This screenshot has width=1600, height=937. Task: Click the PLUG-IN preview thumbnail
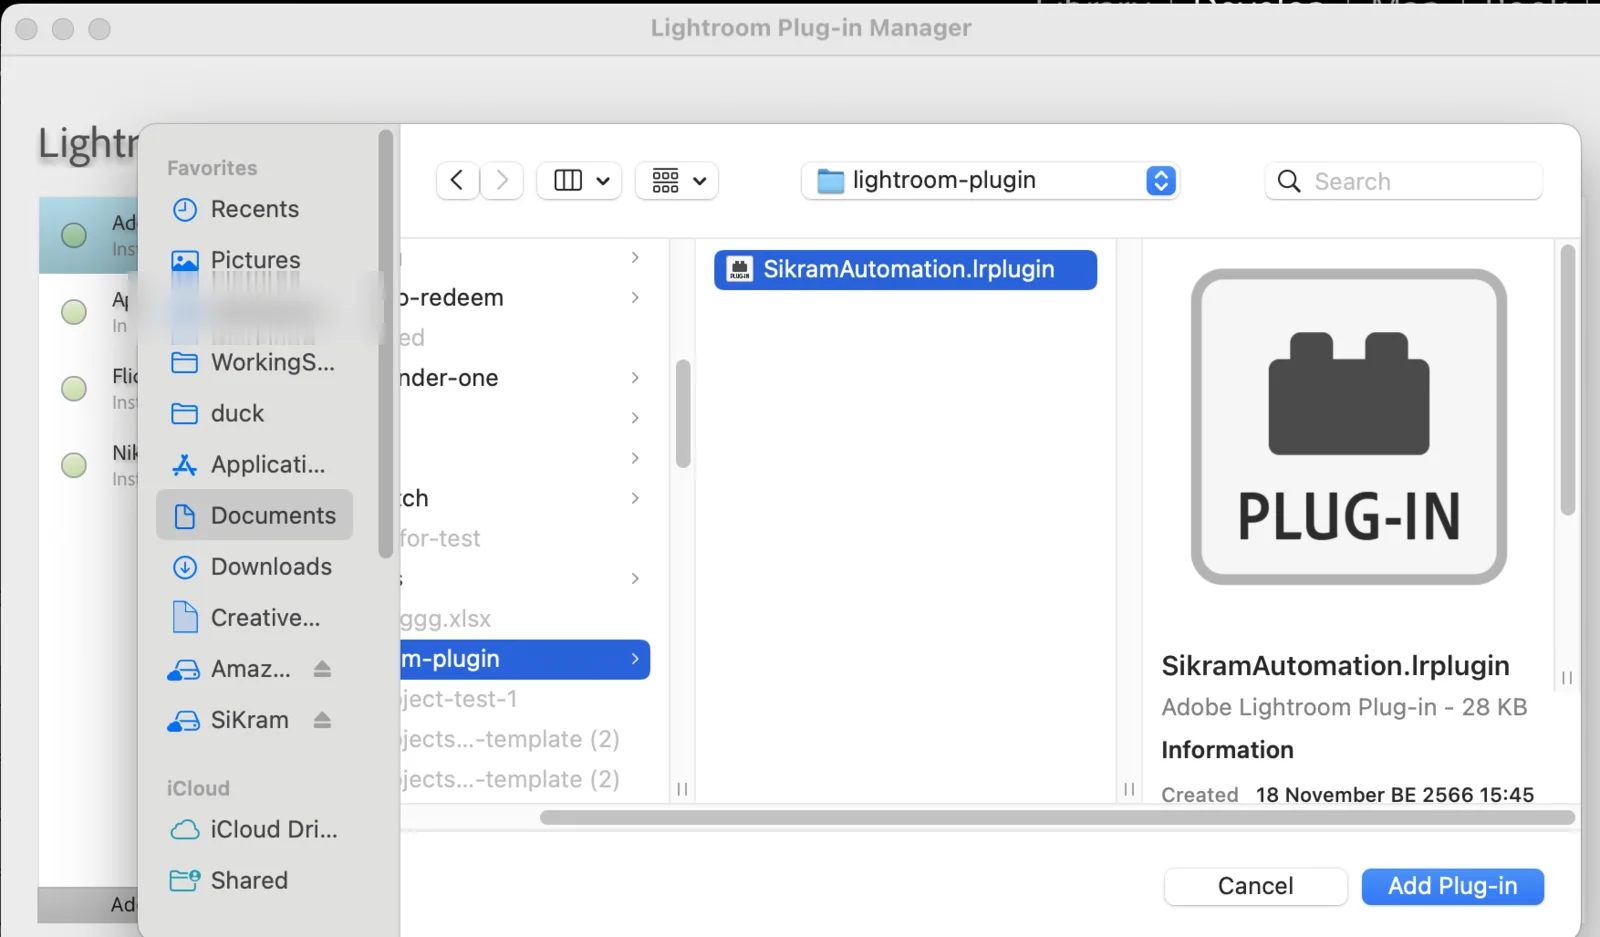click(x=1348, y=426)
